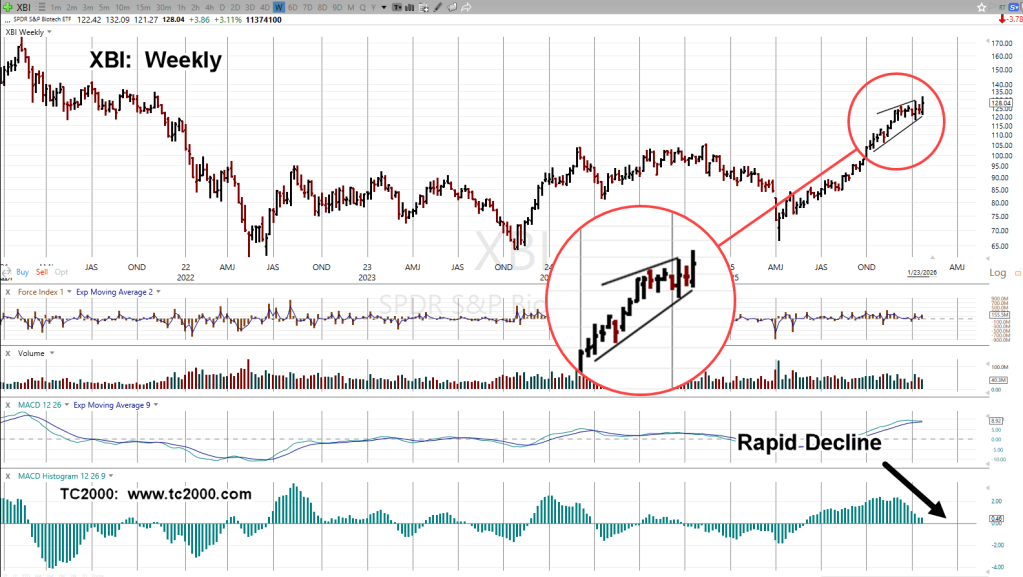Screen dimensions: 1023x577
Task: Close the Force Index pane with X
Action: coord(8,291)
